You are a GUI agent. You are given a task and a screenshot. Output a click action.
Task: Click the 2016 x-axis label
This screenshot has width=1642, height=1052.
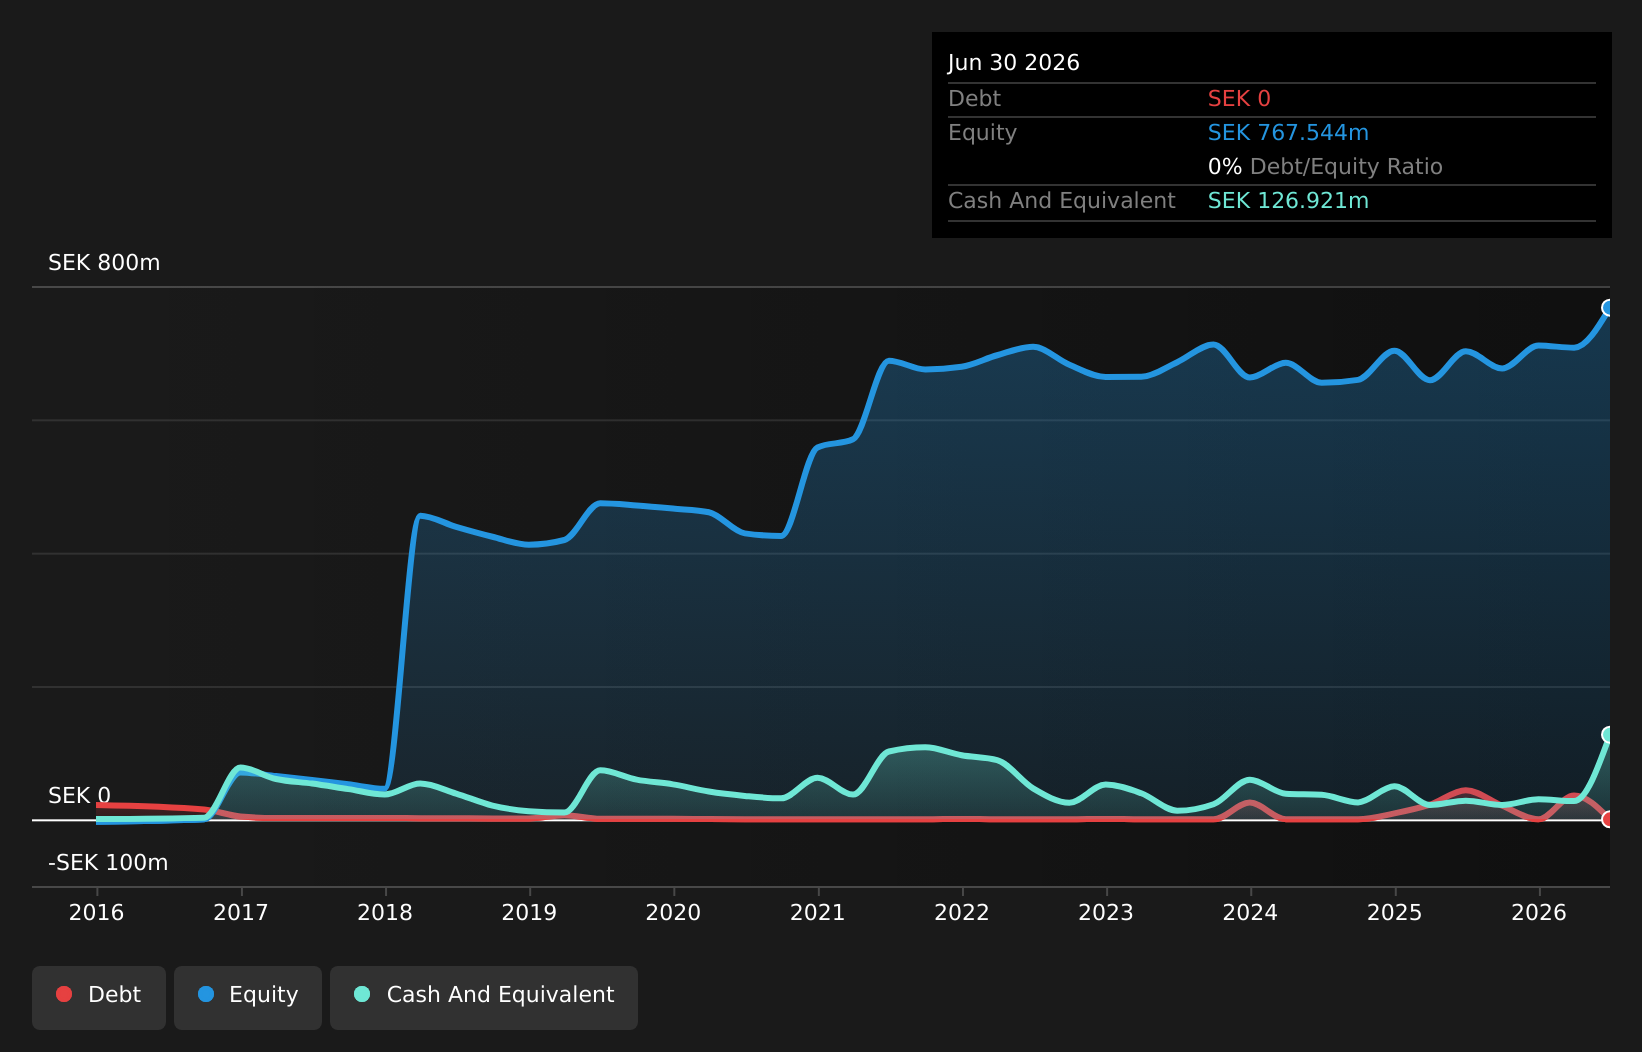pos(97,912)
